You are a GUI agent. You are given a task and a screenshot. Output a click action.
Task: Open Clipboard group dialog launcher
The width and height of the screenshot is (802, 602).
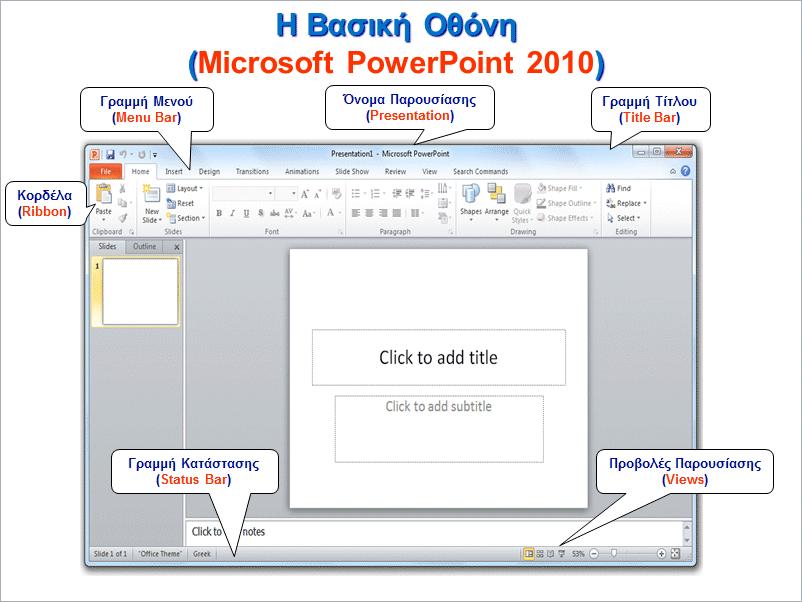[131, 232]
